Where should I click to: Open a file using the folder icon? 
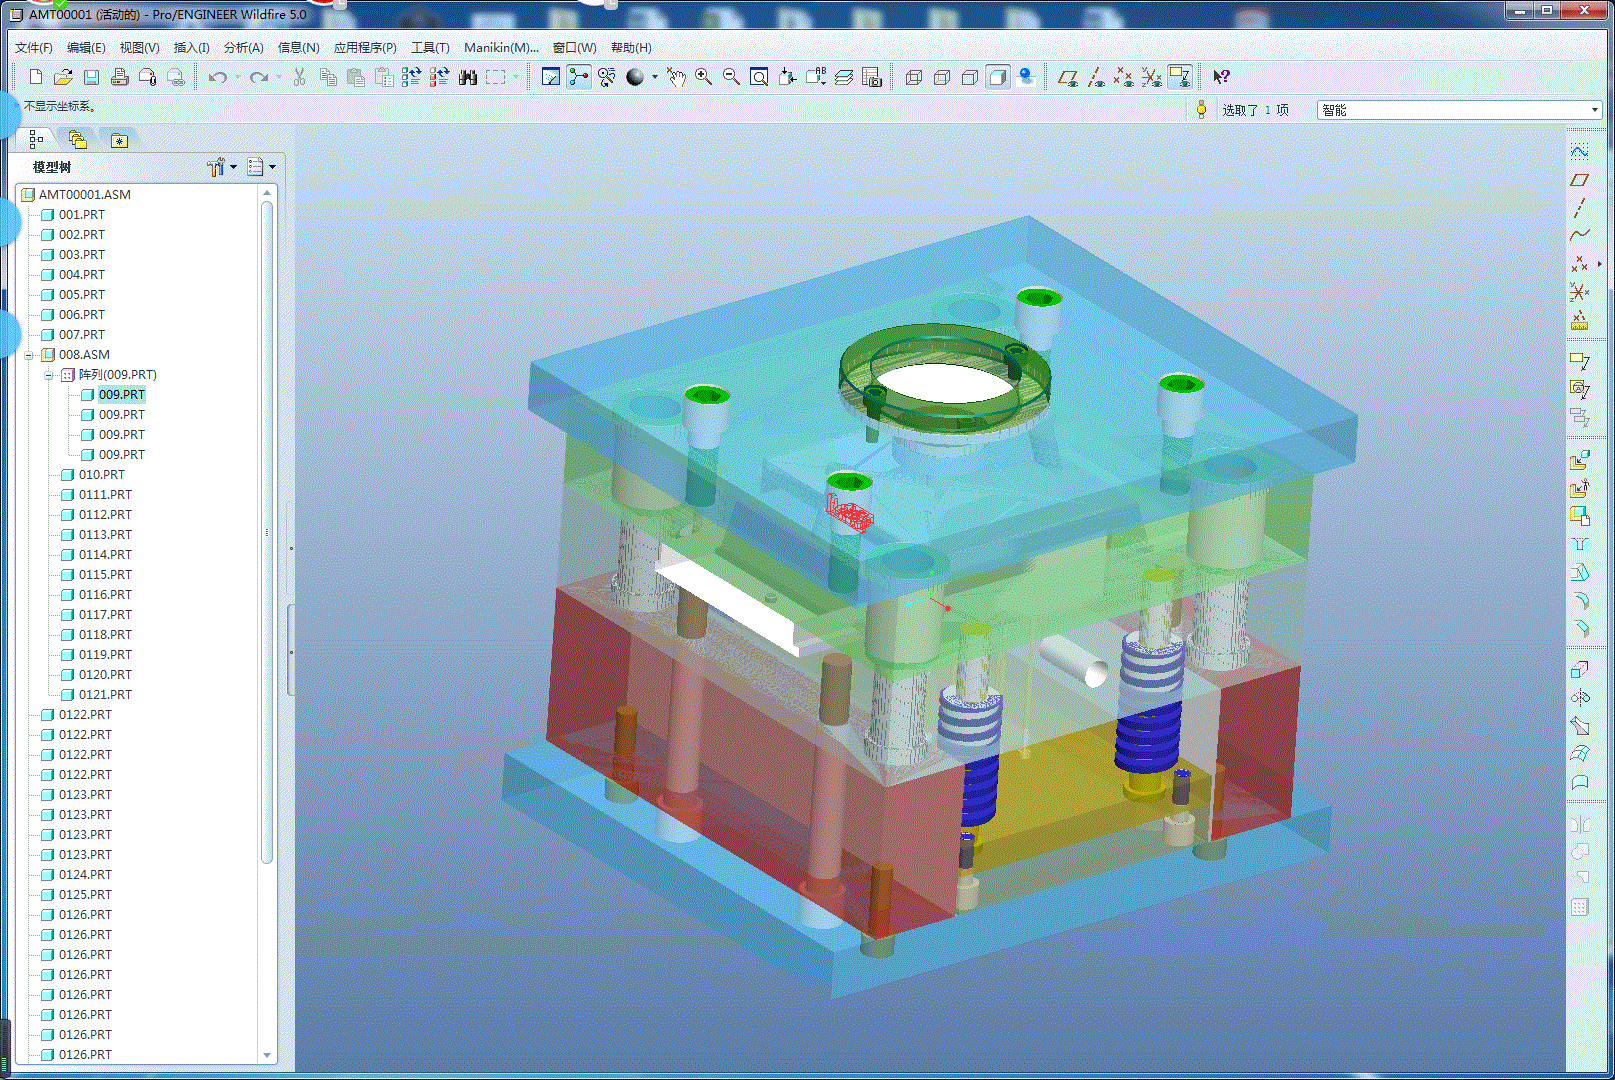coord(63,77)
